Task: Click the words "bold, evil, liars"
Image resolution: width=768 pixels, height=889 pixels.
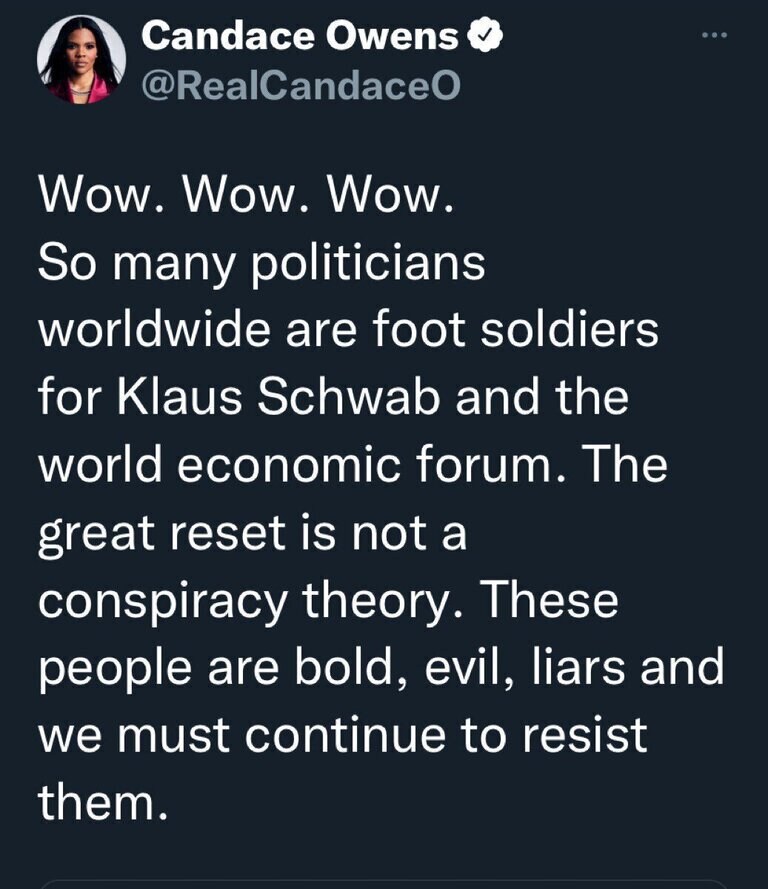Action: tap(459, 668)
